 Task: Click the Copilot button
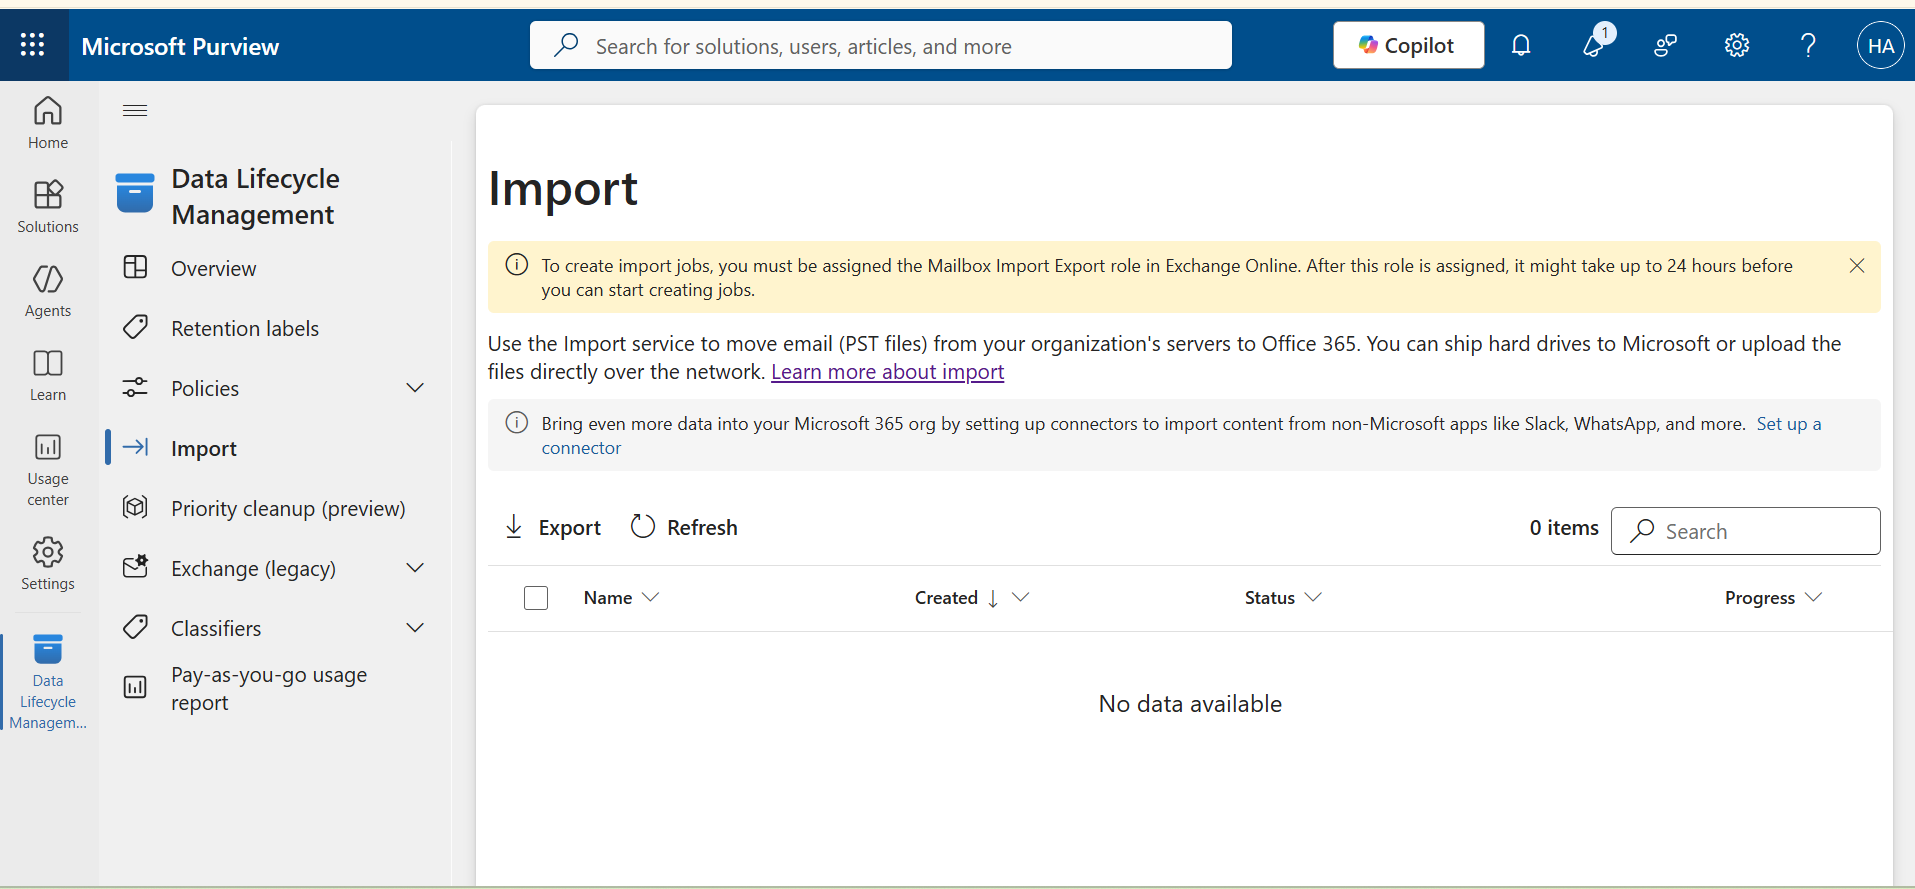tap(1408, 45)
